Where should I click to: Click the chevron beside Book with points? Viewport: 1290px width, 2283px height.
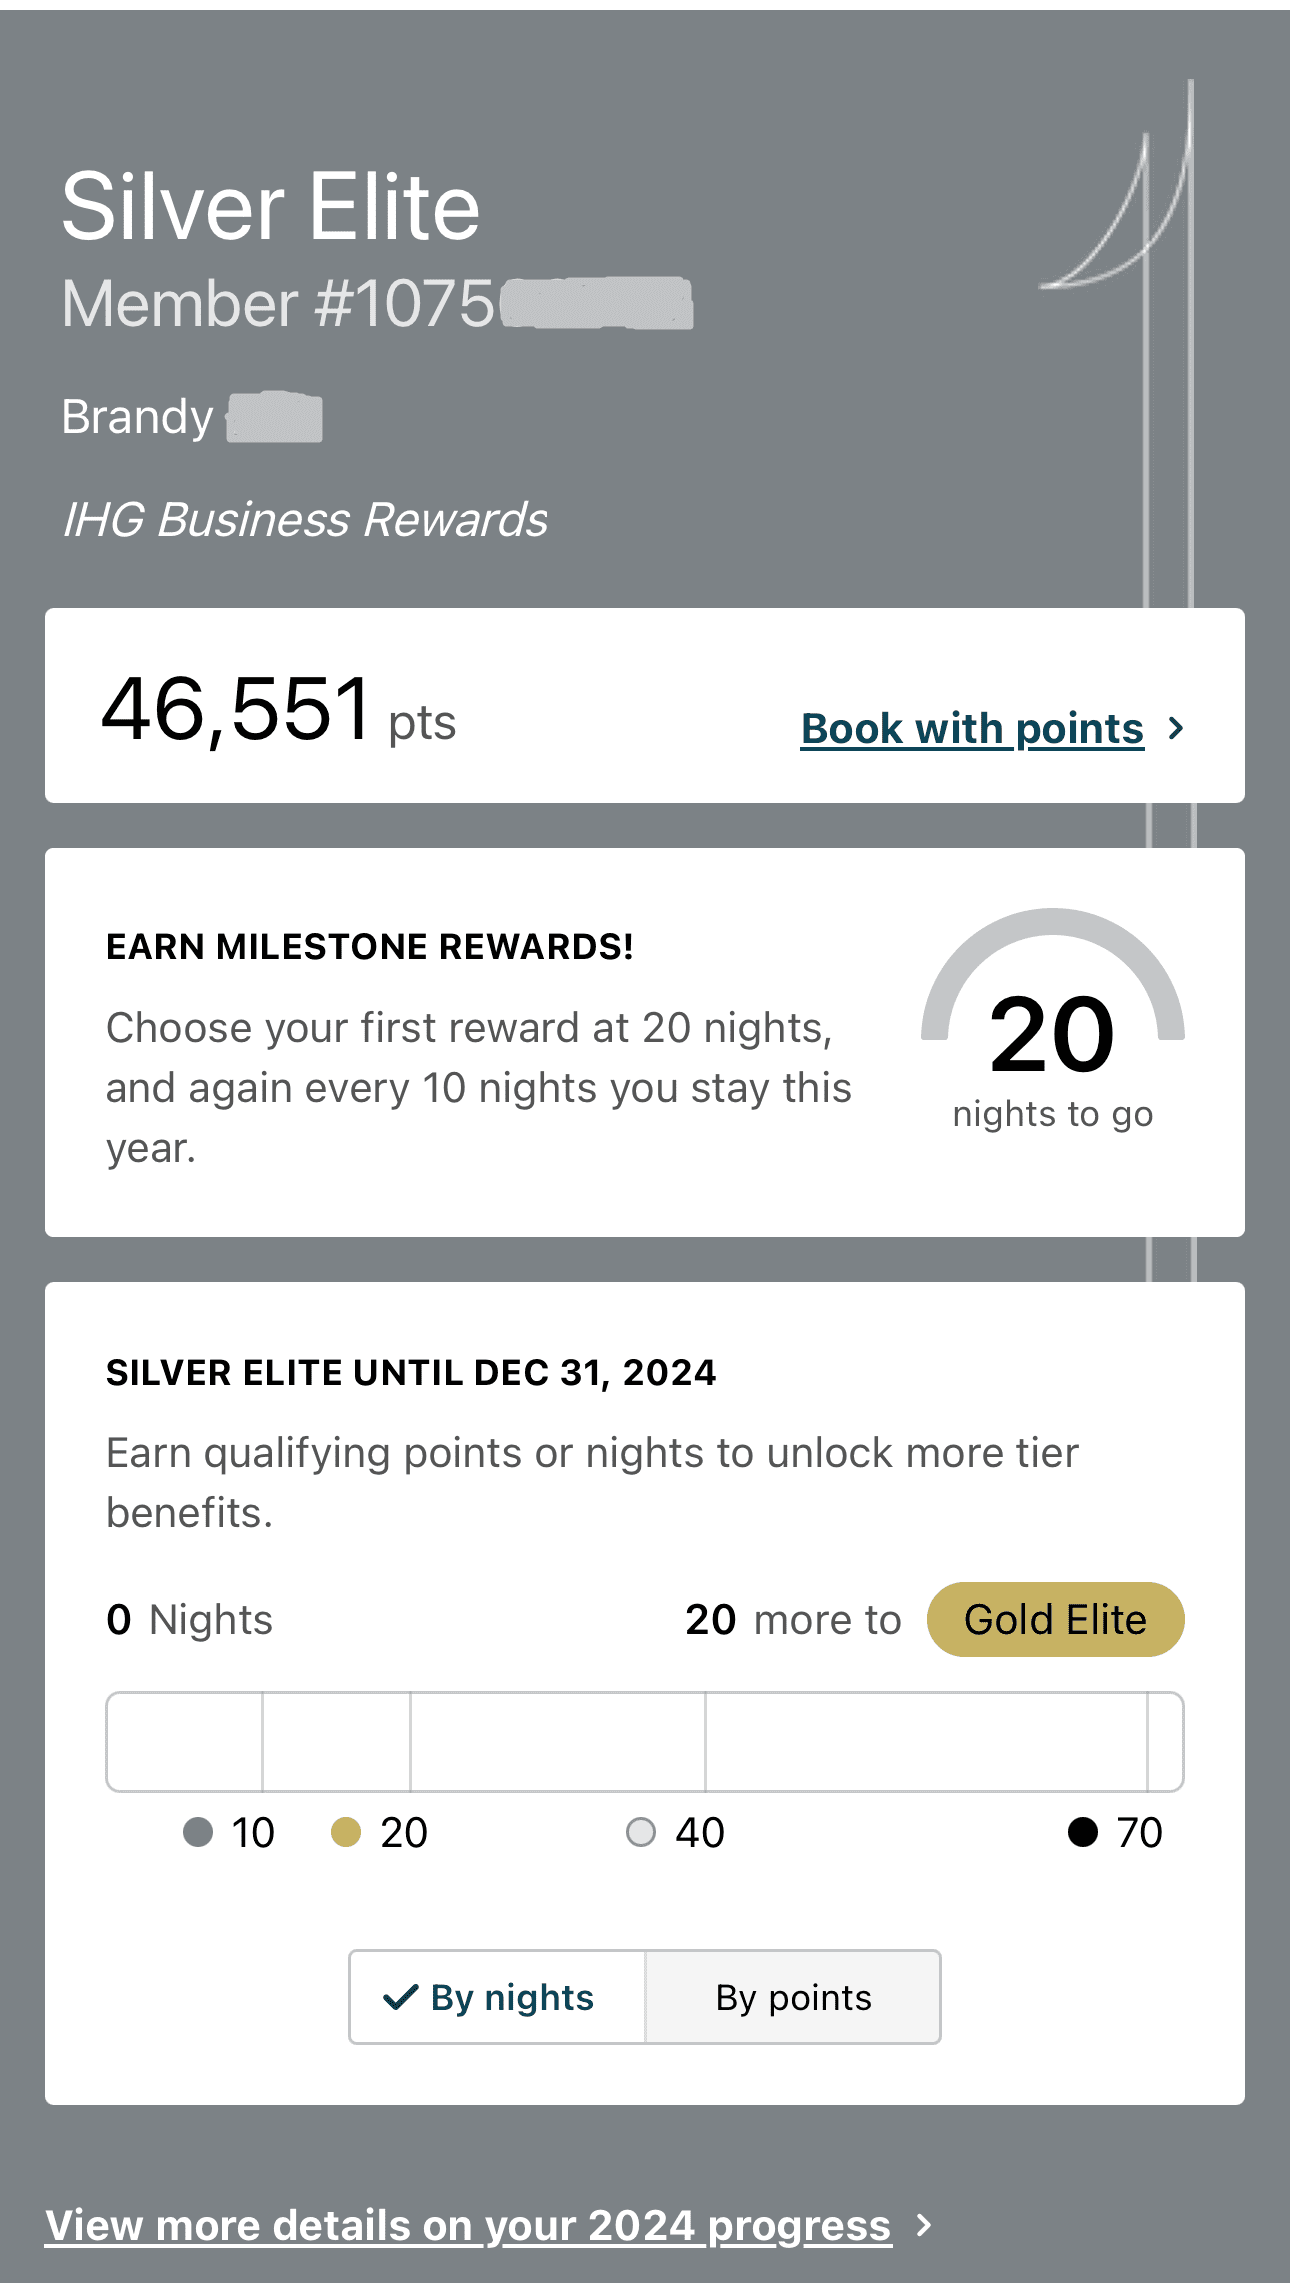click(1177, 729)
